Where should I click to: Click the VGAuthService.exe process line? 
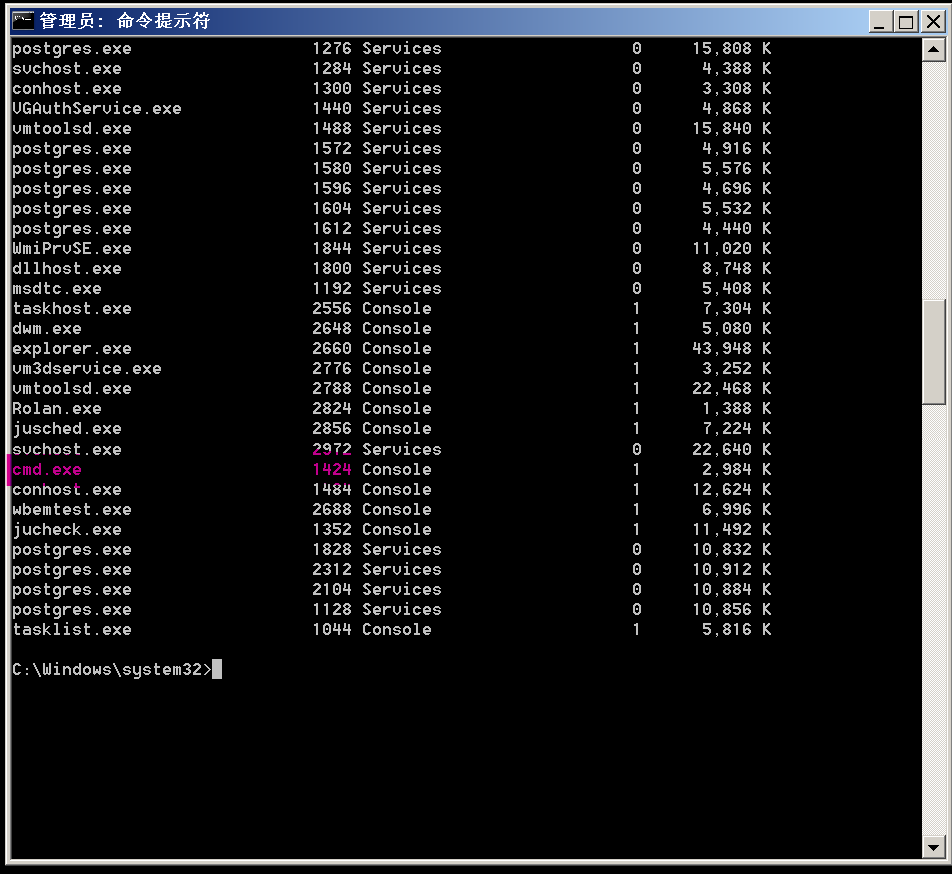click(85, 108)
